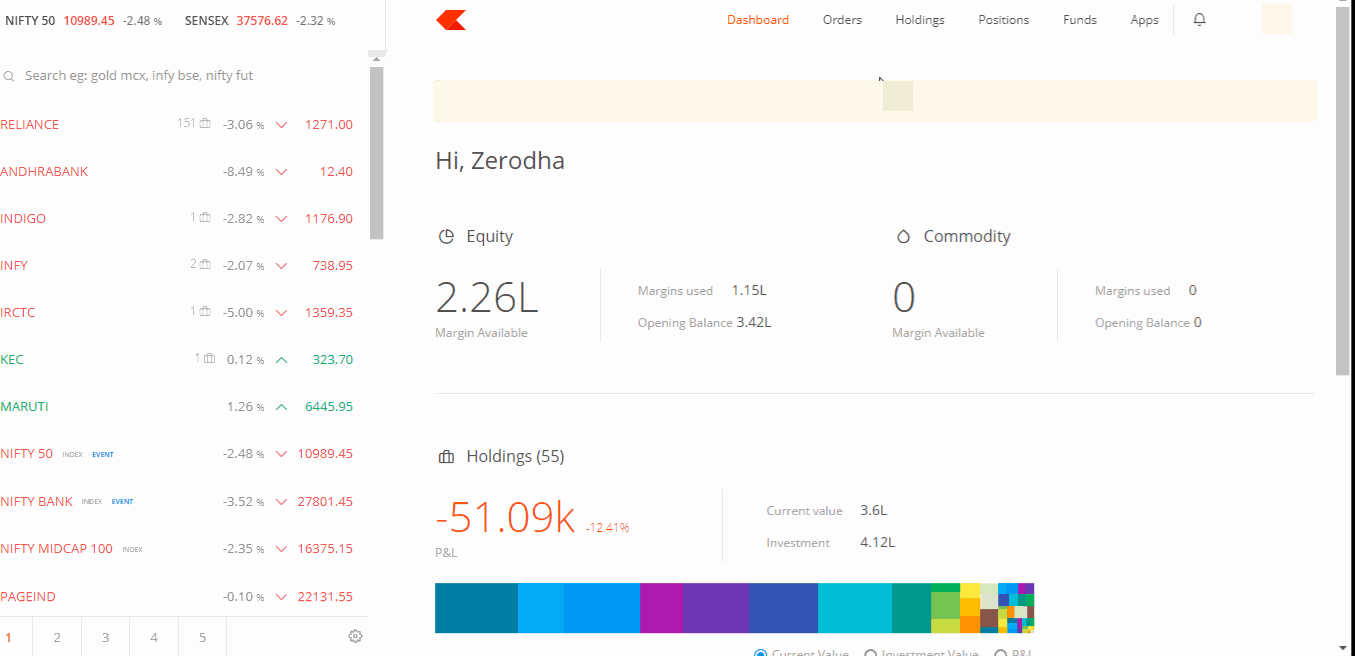Click the down arrow on ANDHRABANK row
Image resolution: width=1355 pixels, height=656 pixels.
tap(281, 172)
